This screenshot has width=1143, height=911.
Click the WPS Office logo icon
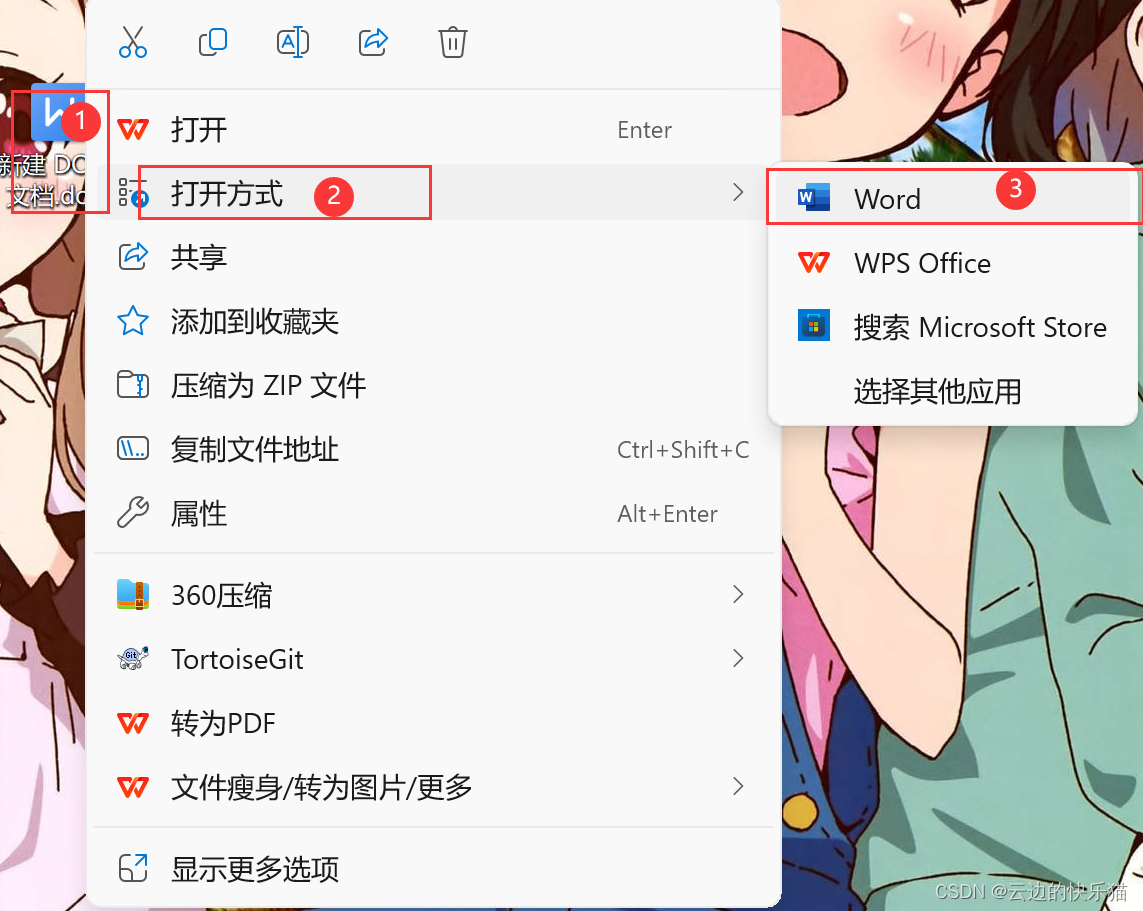[x=814, y=262]
